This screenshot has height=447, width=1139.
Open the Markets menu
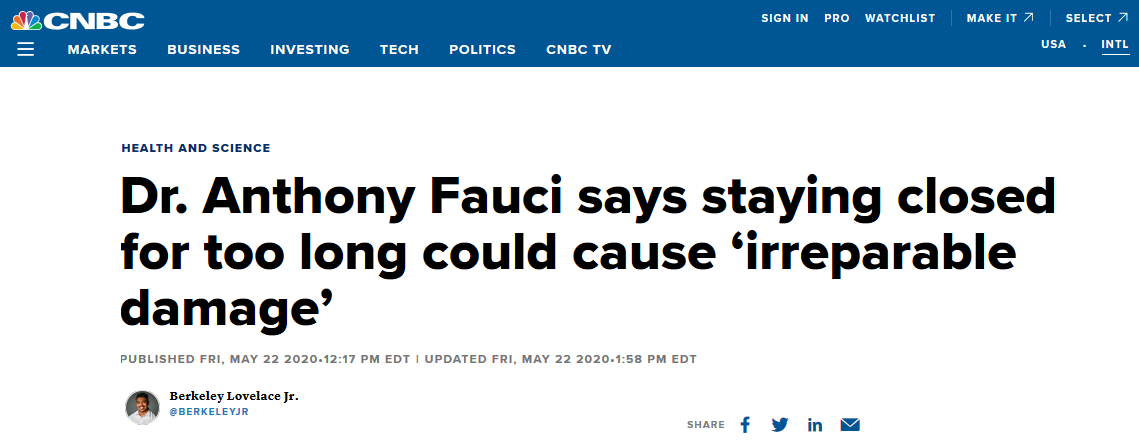tap(102, 49)
